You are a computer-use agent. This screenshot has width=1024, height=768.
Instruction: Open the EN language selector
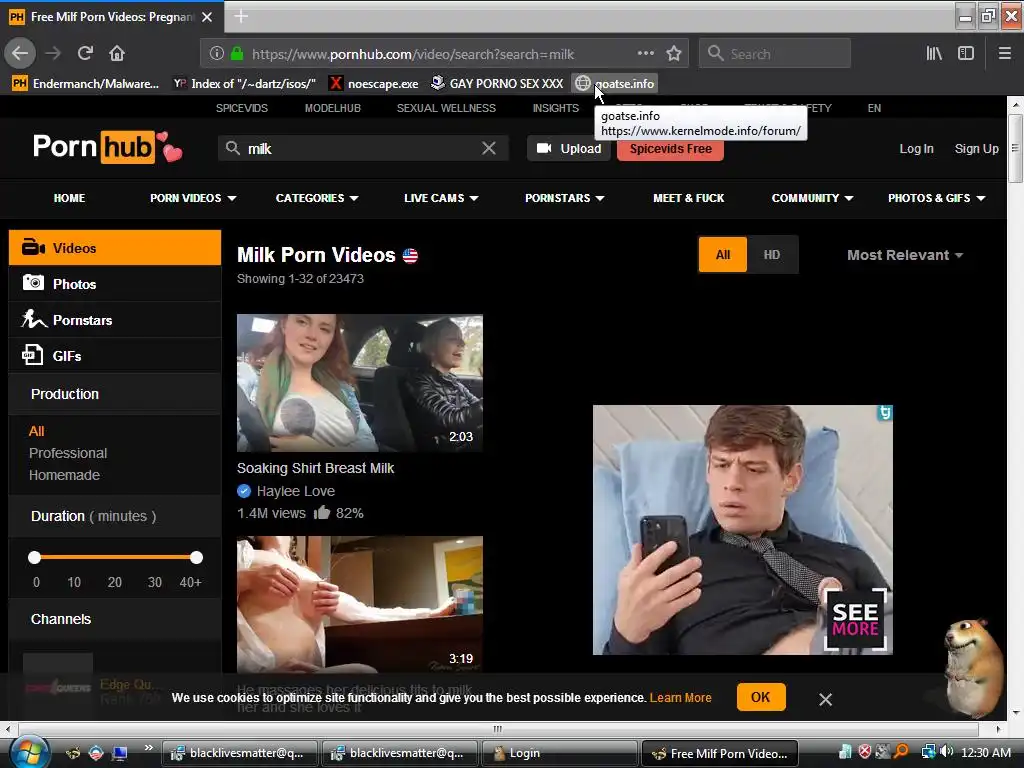coord(874,108)
